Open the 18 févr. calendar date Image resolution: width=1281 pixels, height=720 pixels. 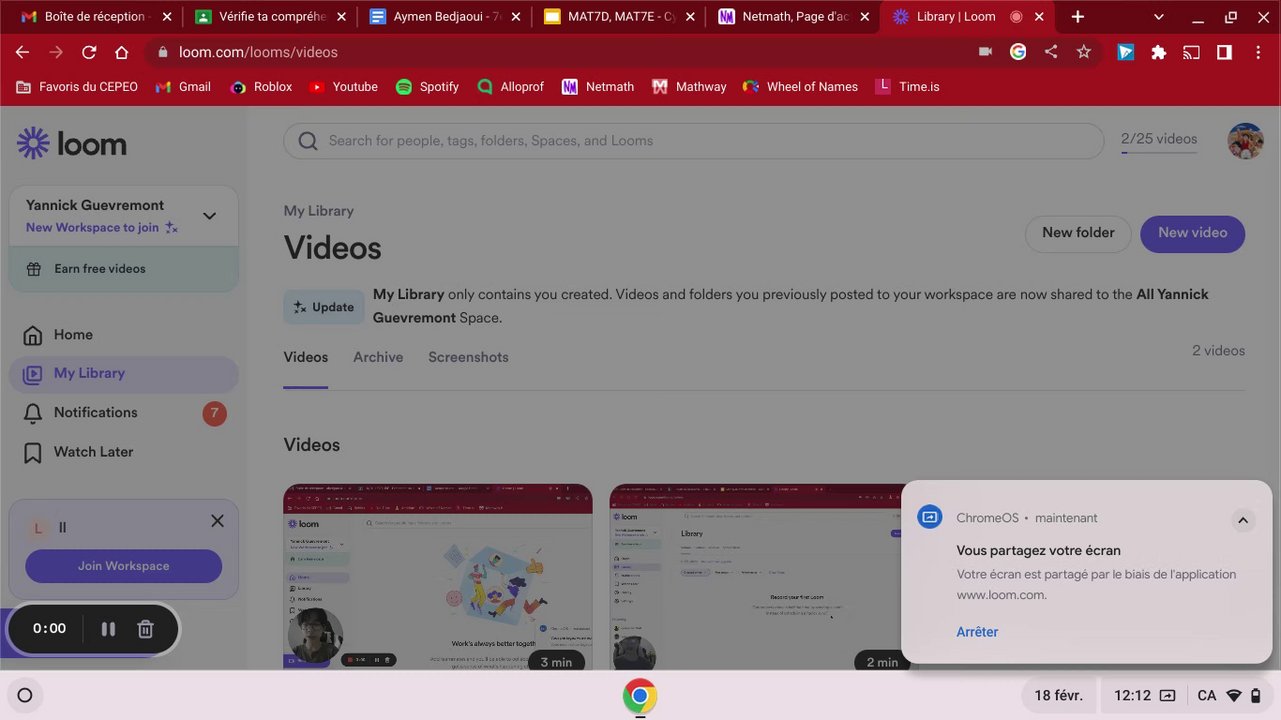[1058, 695]
